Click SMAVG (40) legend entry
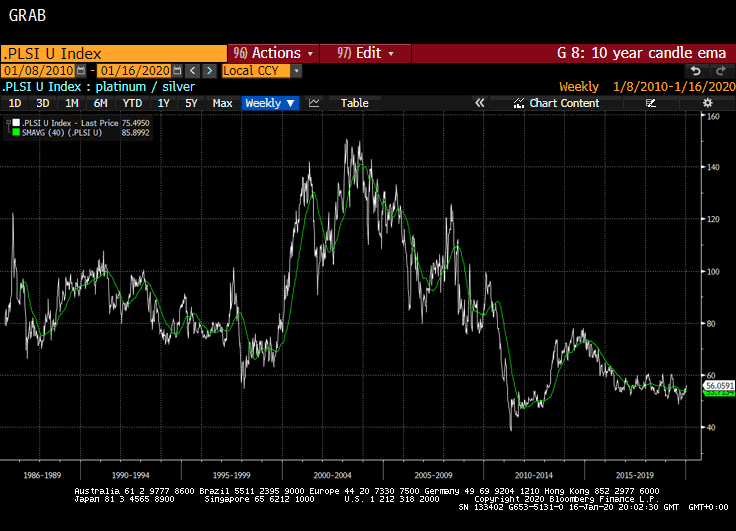736x531 pixels. [x=61, y=132]
